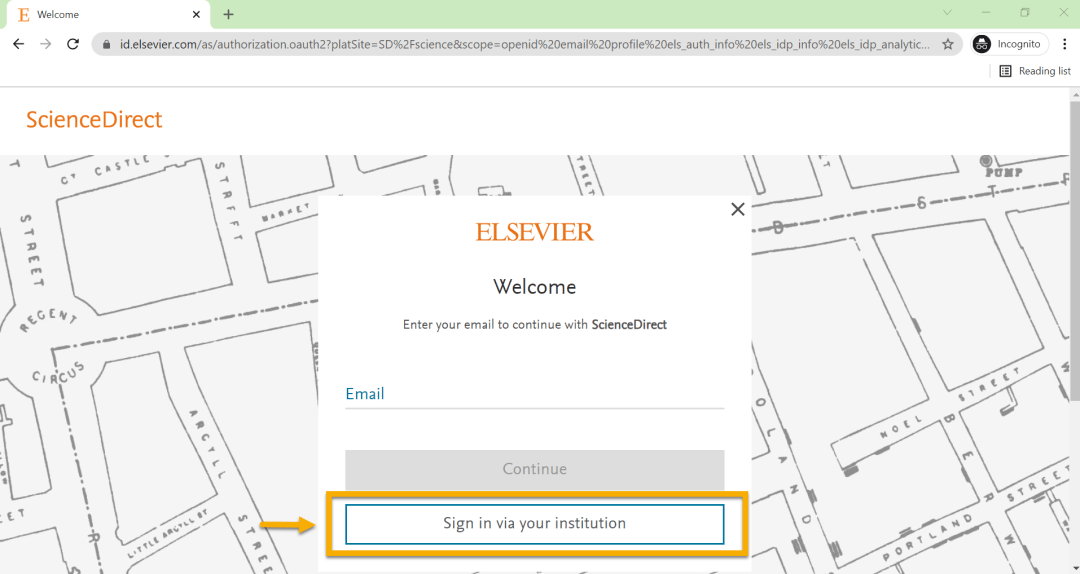Screen dimensions: 1080x574
Task: Choose Sign in via your institution
Action: tap(534, 524)
